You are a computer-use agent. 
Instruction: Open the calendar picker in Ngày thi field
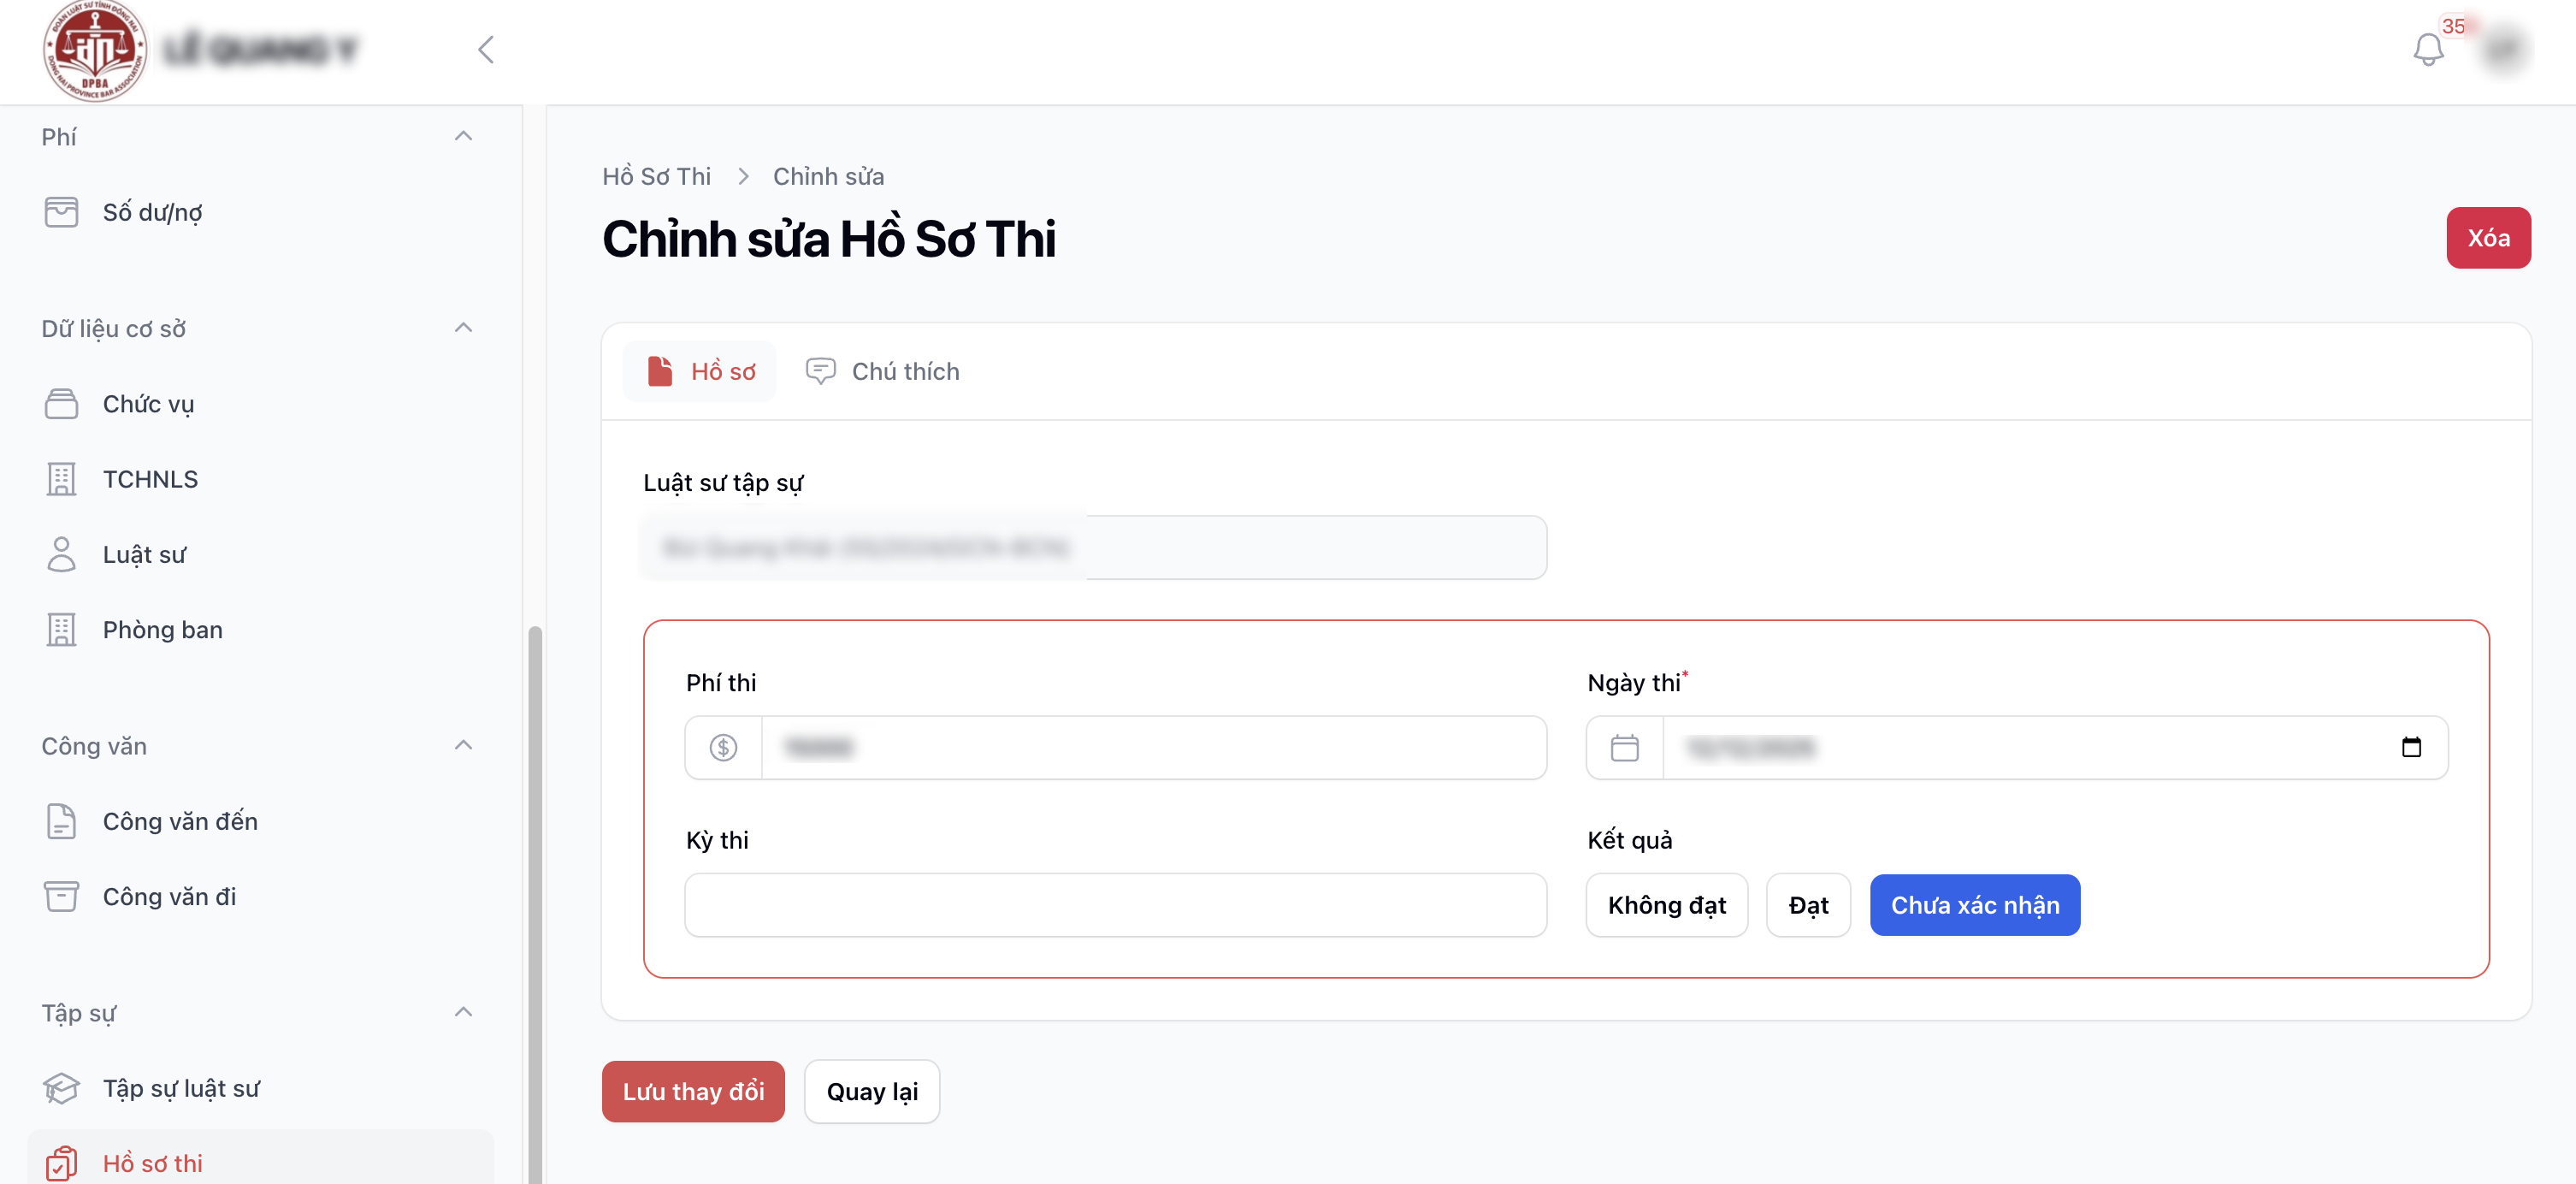2411,747
